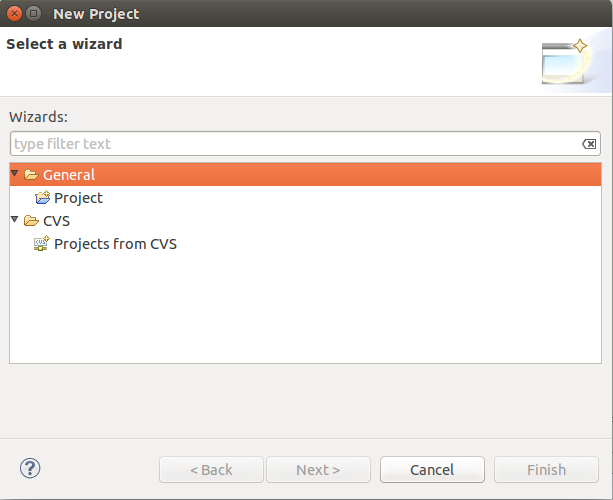Click the Next > button
This screenshot has width=613, height=500.
(318, 470)
